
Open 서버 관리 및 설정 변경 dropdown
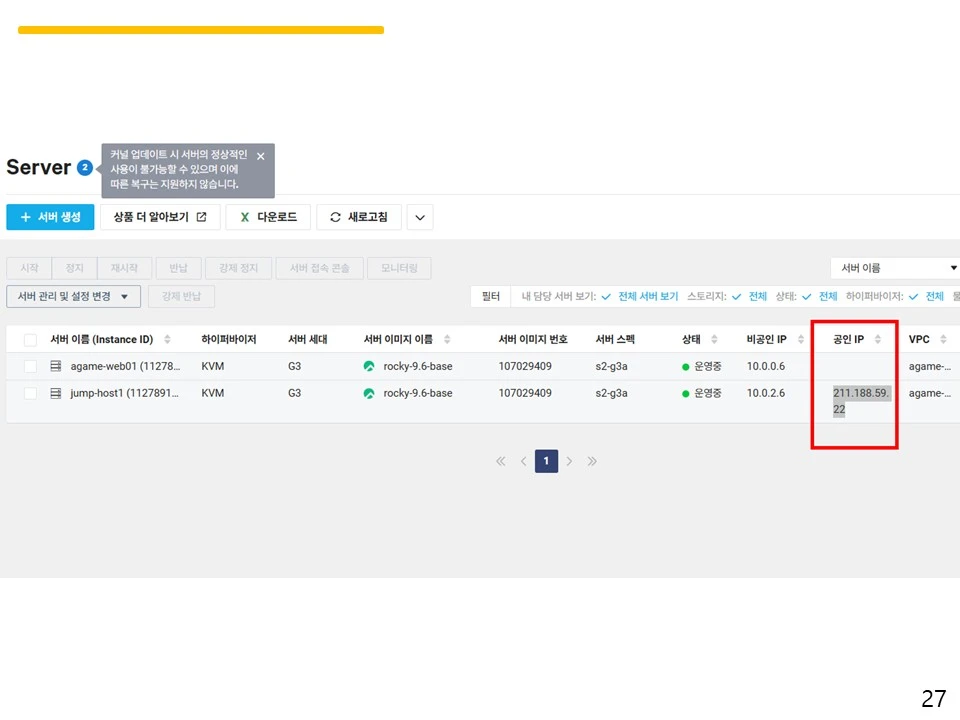pyautogui.click(x=73, y=296)
